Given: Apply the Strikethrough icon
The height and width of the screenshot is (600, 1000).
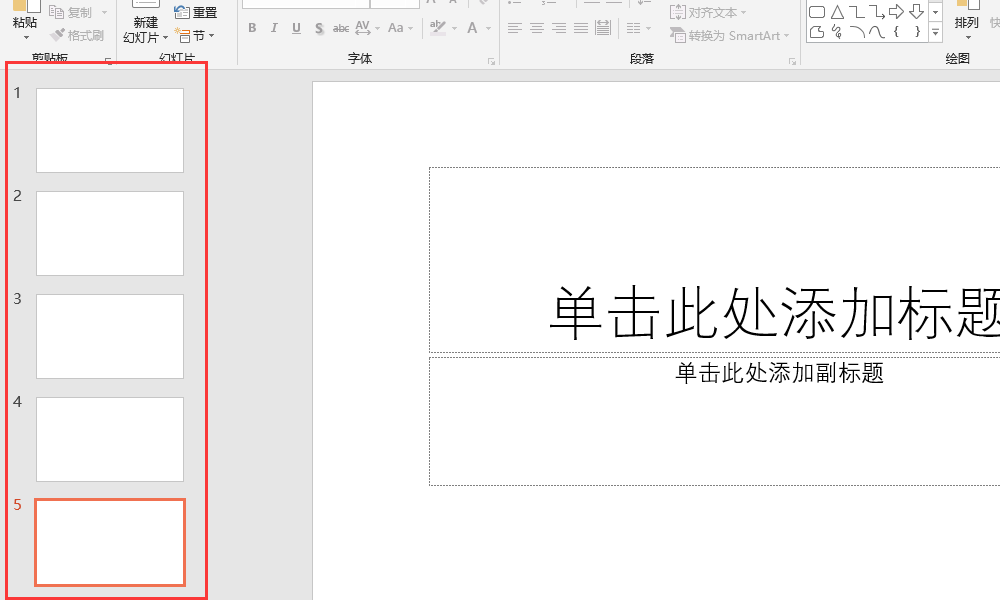Looking at the screenshot, I should 340,28.
